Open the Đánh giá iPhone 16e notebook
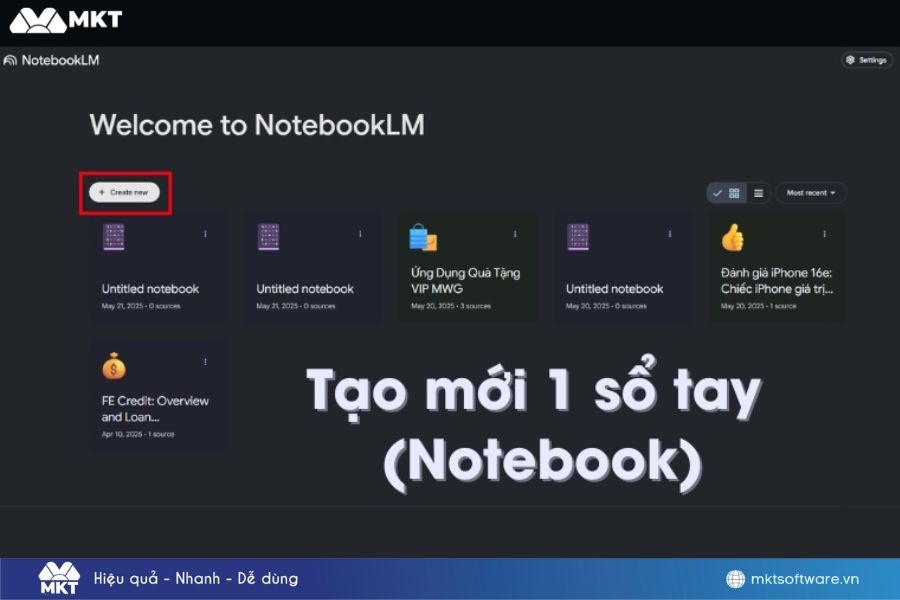The height and width of the screenshot is (600, 900). click(x=776, y=280)
